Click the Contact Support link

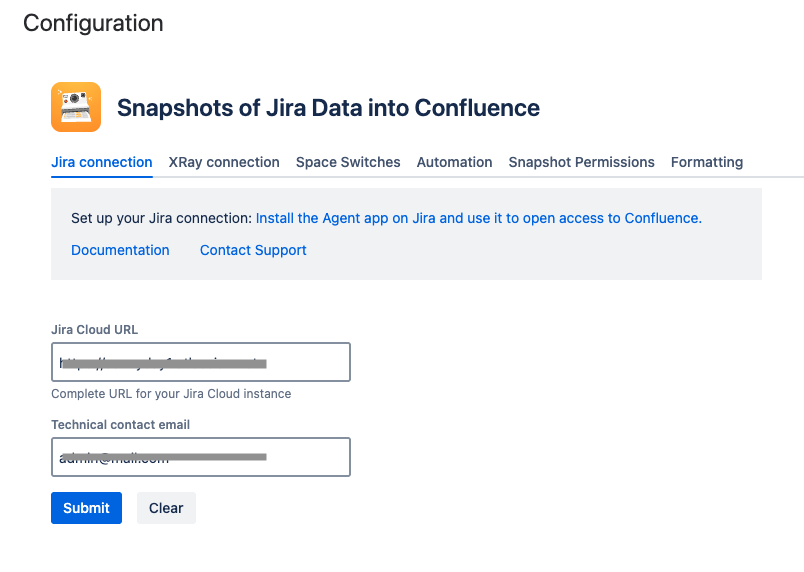253,250
